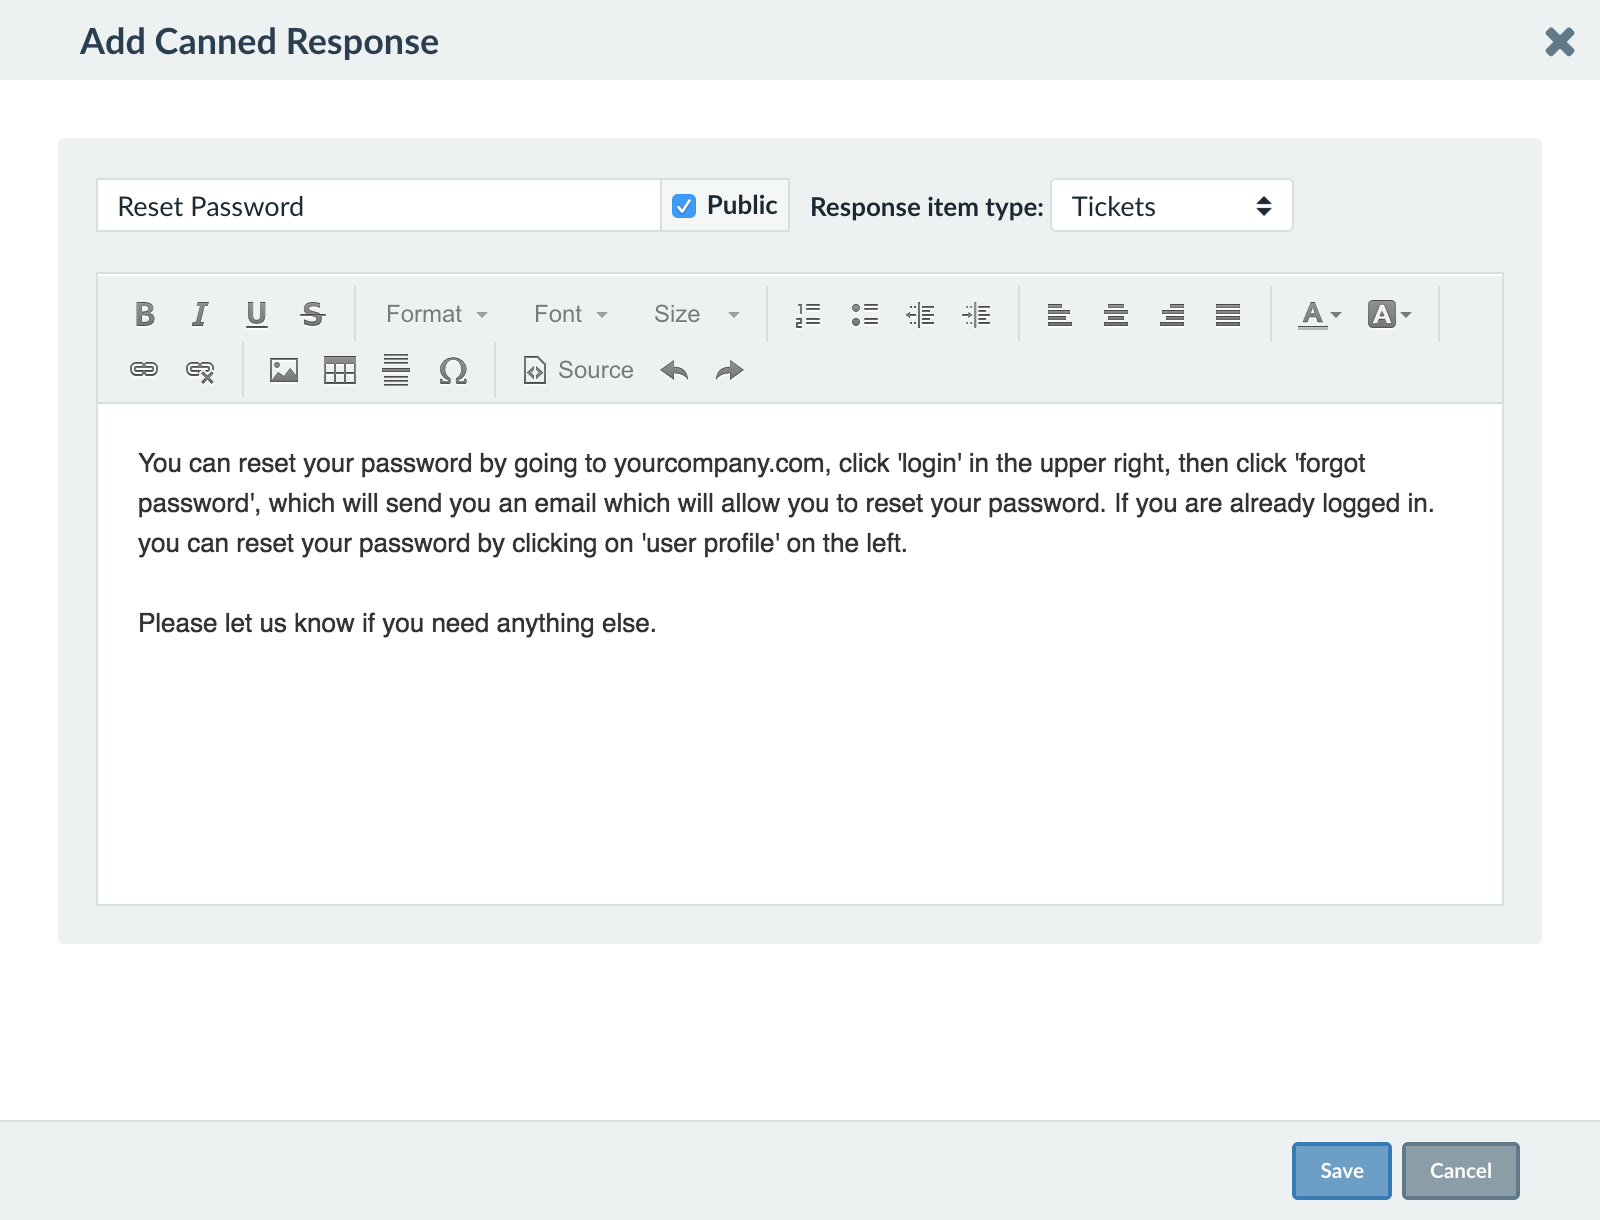Insert an image into the response
Screen dimensions: 1600x1220
coord(284,371)
